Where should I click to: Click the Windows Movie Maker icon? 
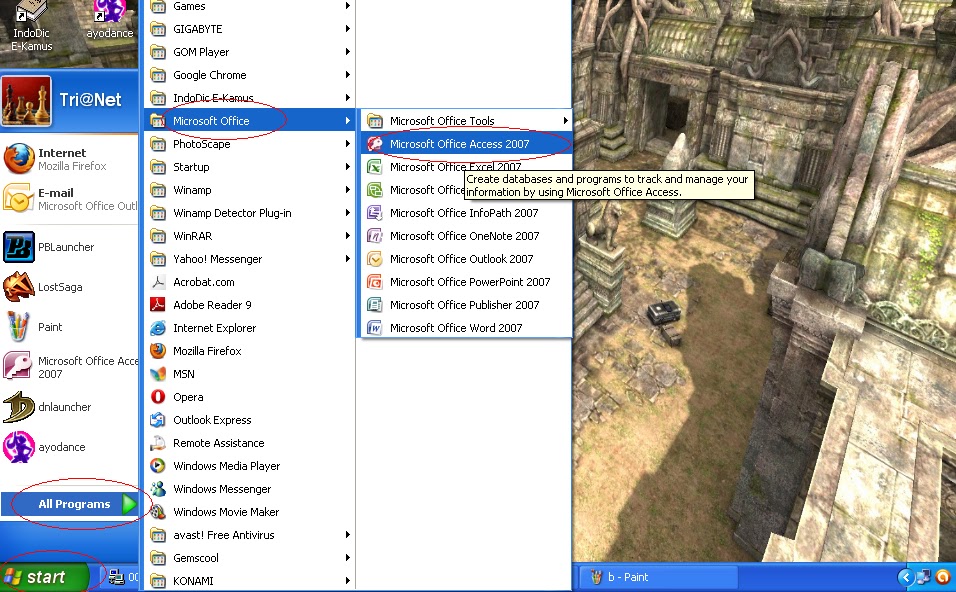coord(158,512)
